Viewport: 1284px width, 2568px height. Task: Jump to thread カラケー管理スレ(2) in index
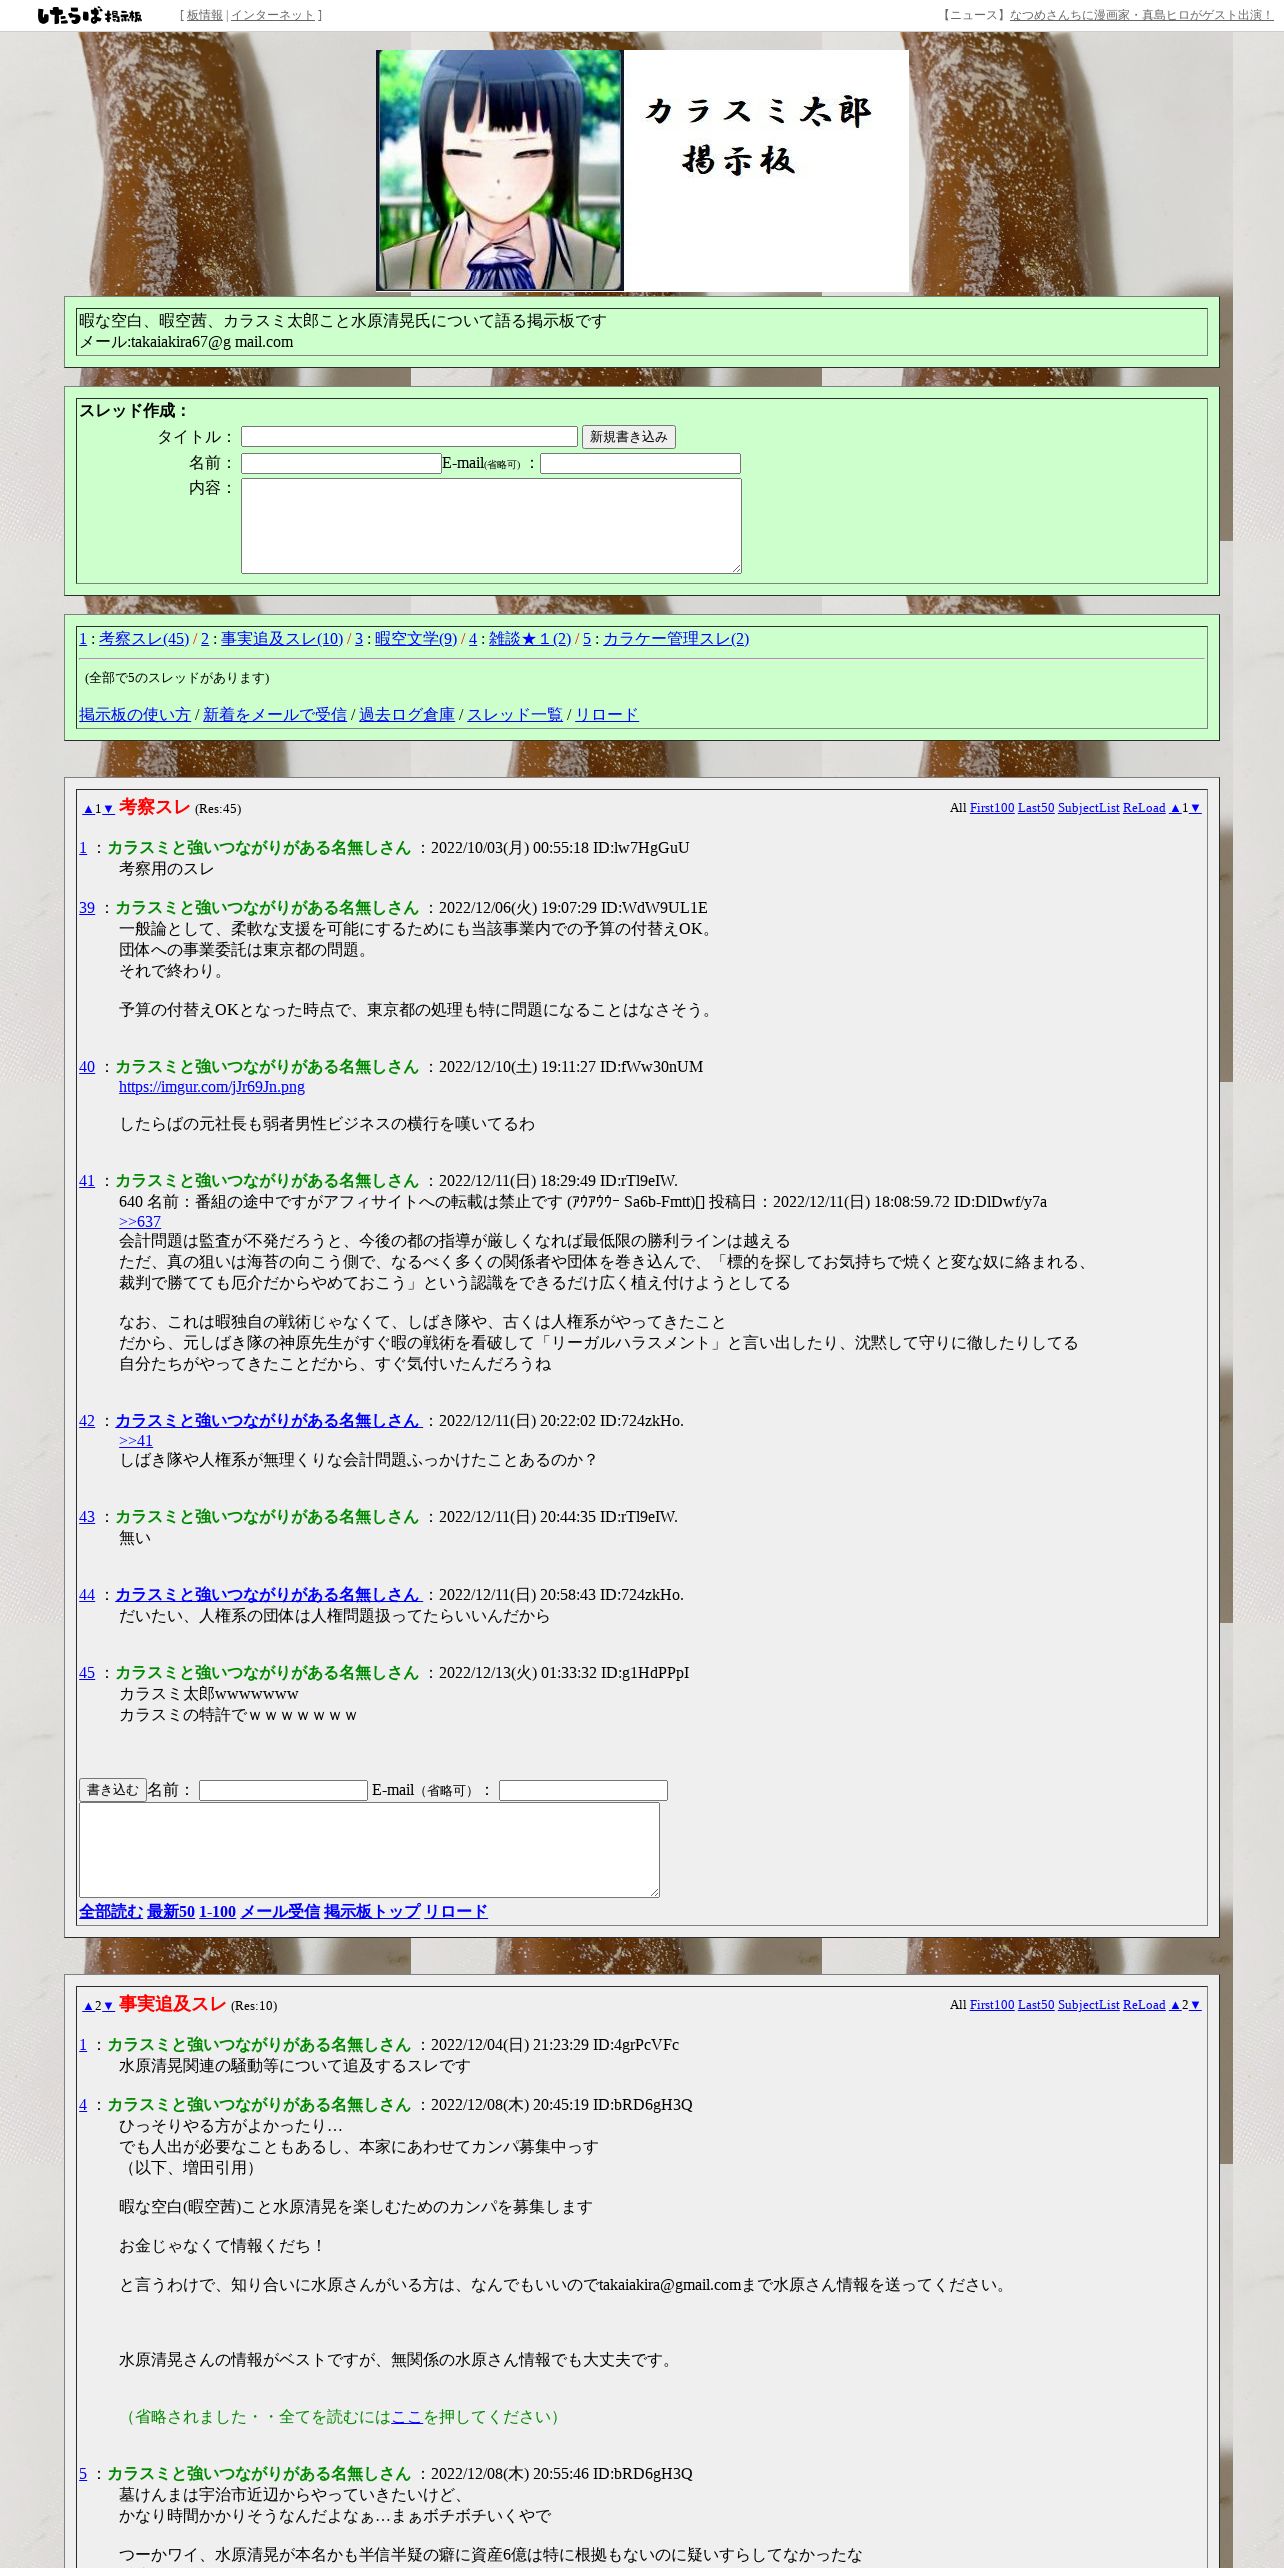[676, 639]
